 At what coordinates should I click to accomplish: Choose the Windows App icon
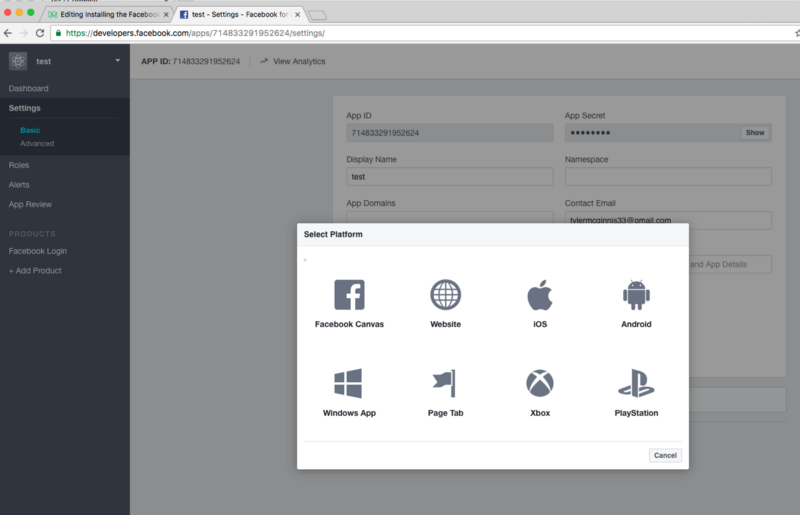(x=348, y=383)
